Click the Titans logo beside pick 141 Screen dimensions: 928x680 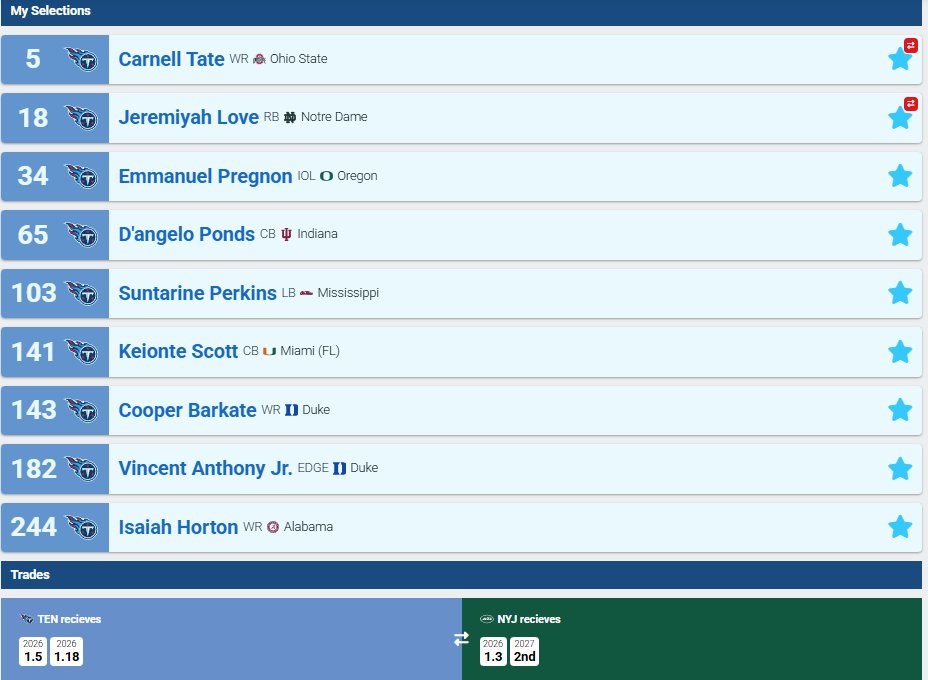81,352
